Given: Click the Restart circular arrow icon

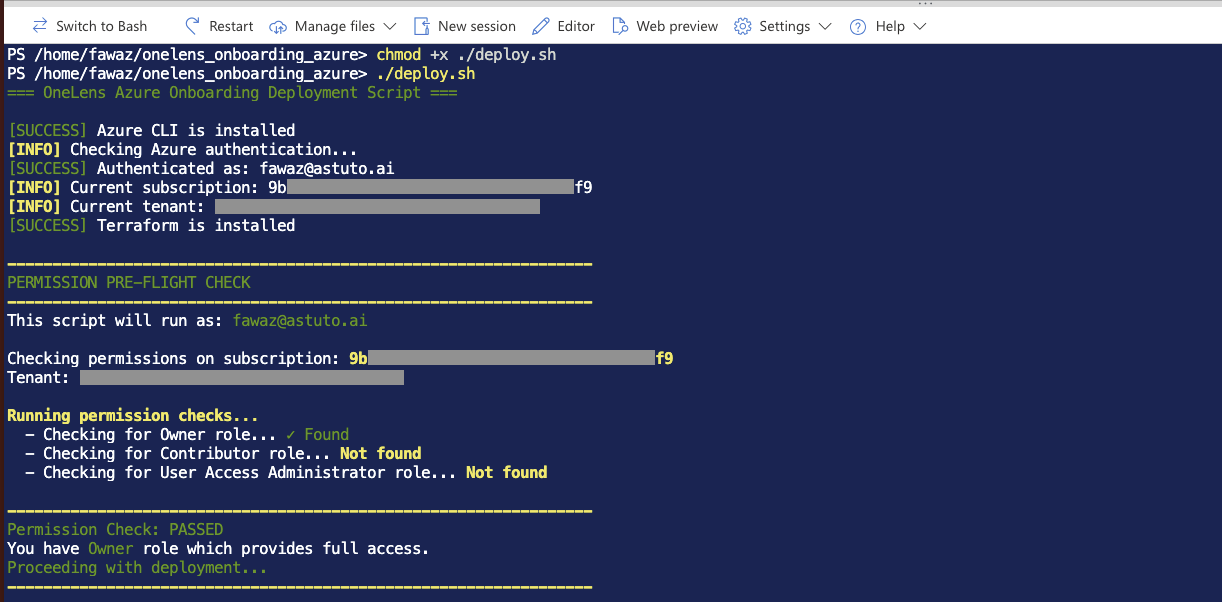Looking at the screenshot, I should click(193, 26).
